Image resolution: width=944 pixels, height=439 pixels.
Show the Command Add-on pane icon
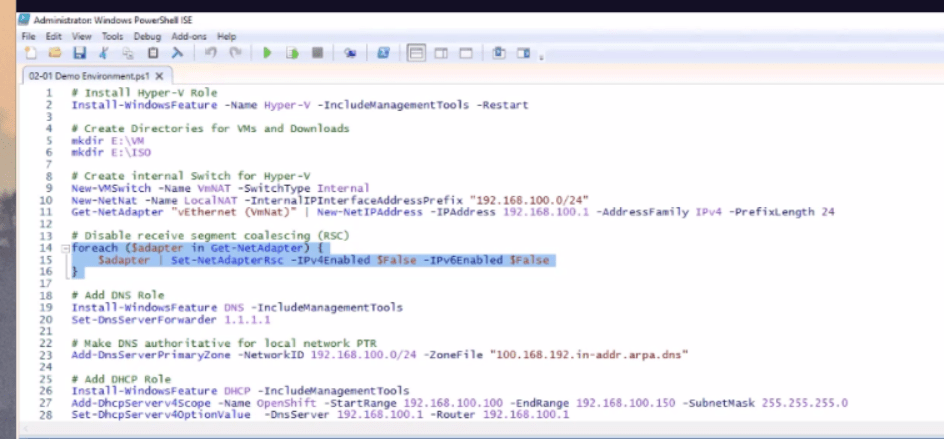523,53
